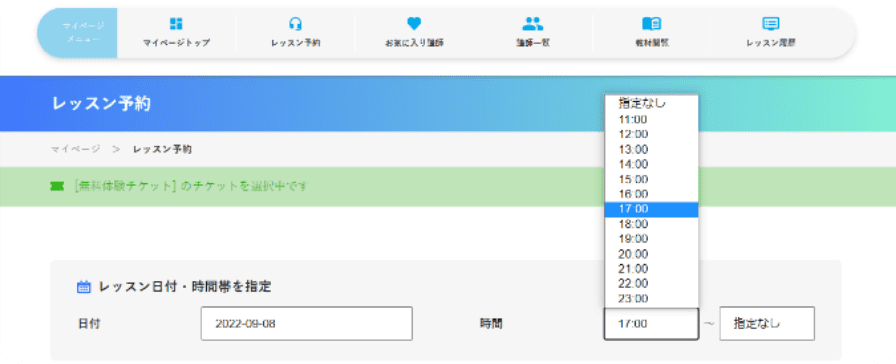Viewport: 896px width, 364px height.
Task: Go to レッスン予約 in the menu
Action: [295, 43]
